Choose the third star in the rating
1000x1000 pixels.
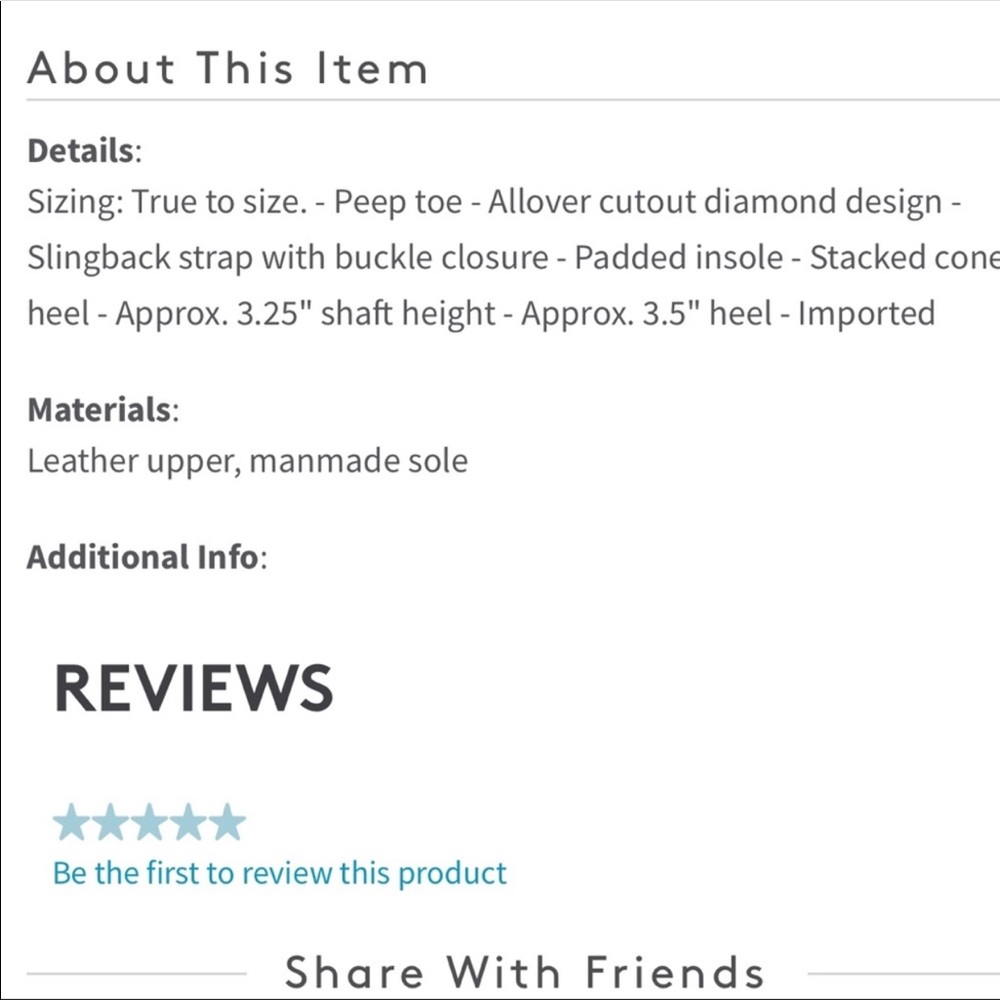coord(149,823)
